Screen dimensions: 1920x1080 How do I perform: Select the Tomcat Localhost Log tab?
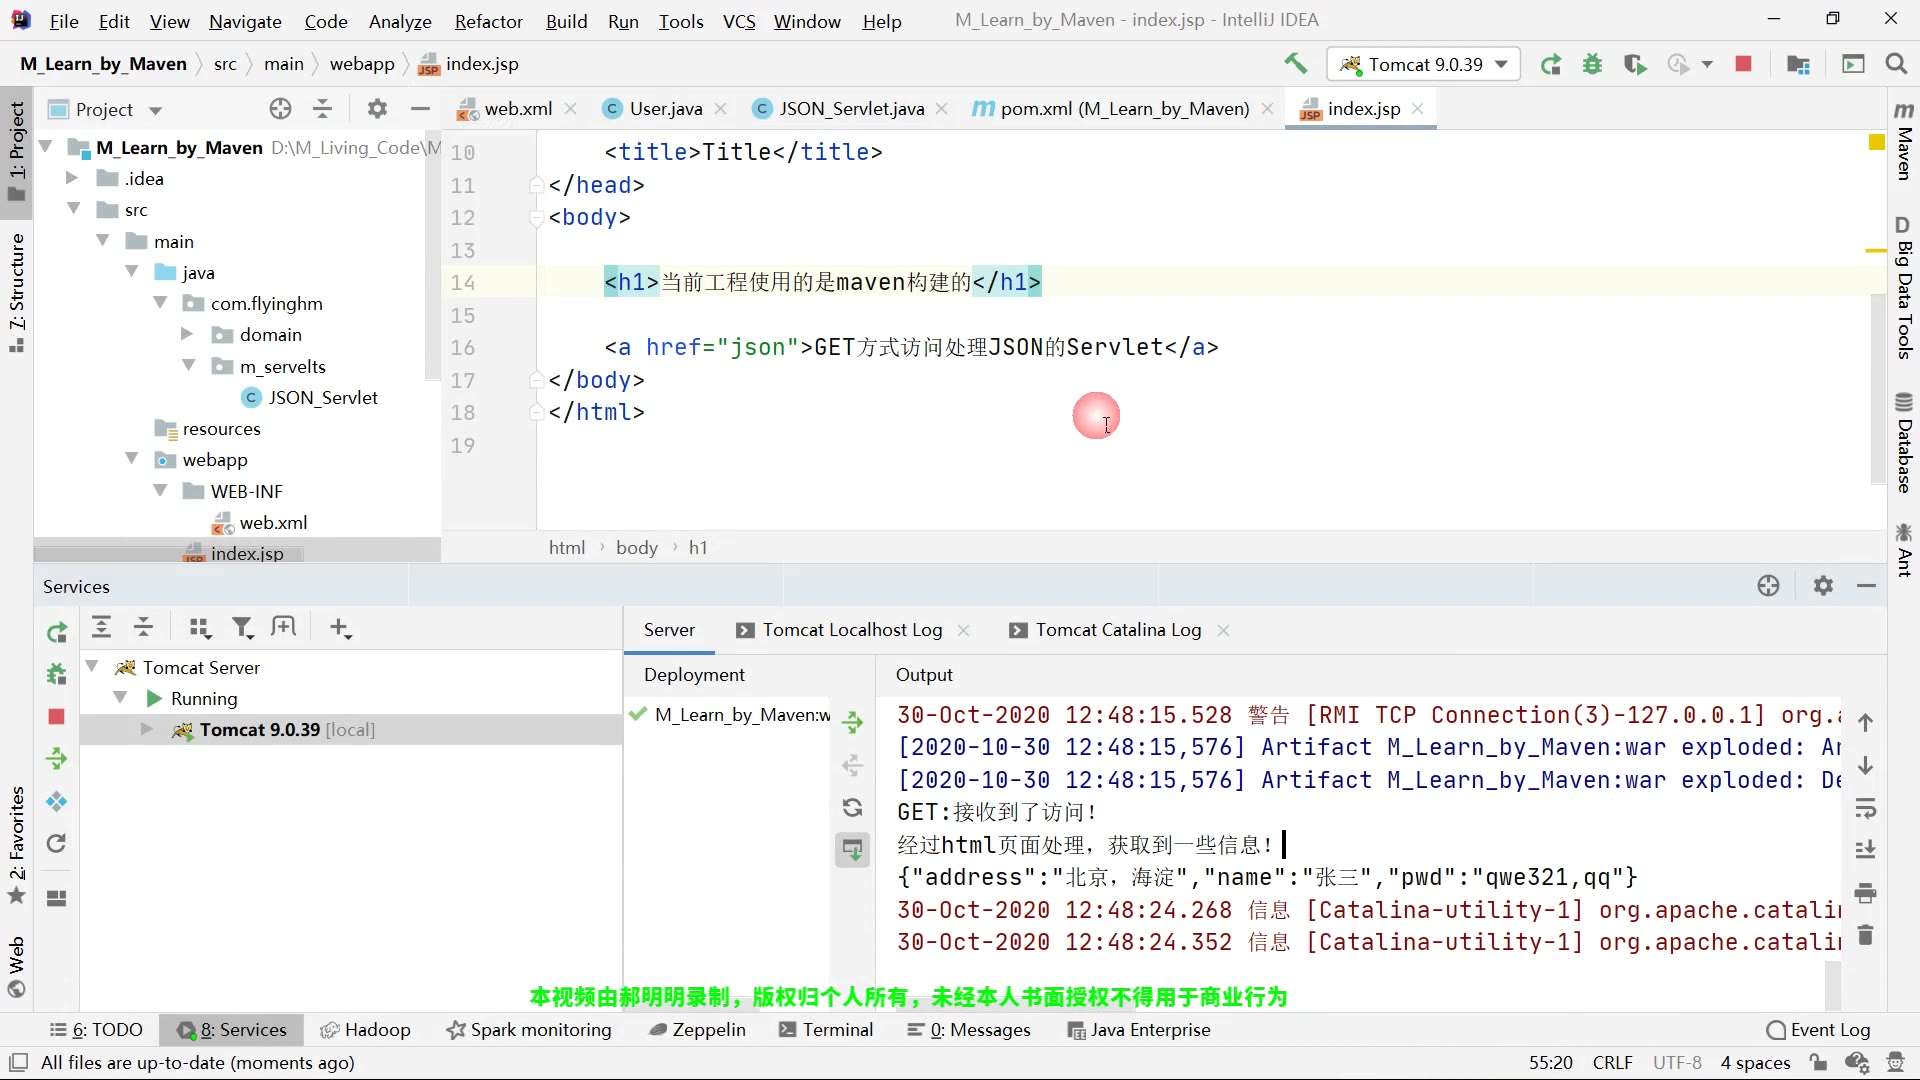(x=856, y=629)
